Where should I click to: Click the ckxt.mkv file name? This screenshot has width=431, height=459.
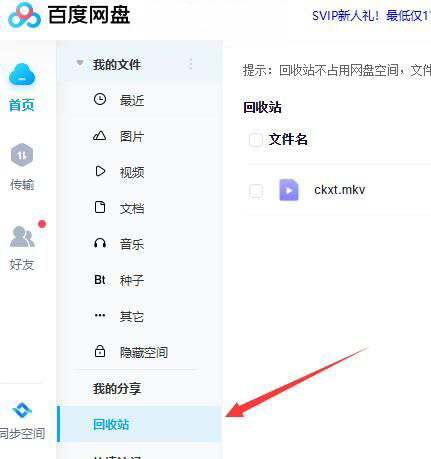click(x=340, y=190)
